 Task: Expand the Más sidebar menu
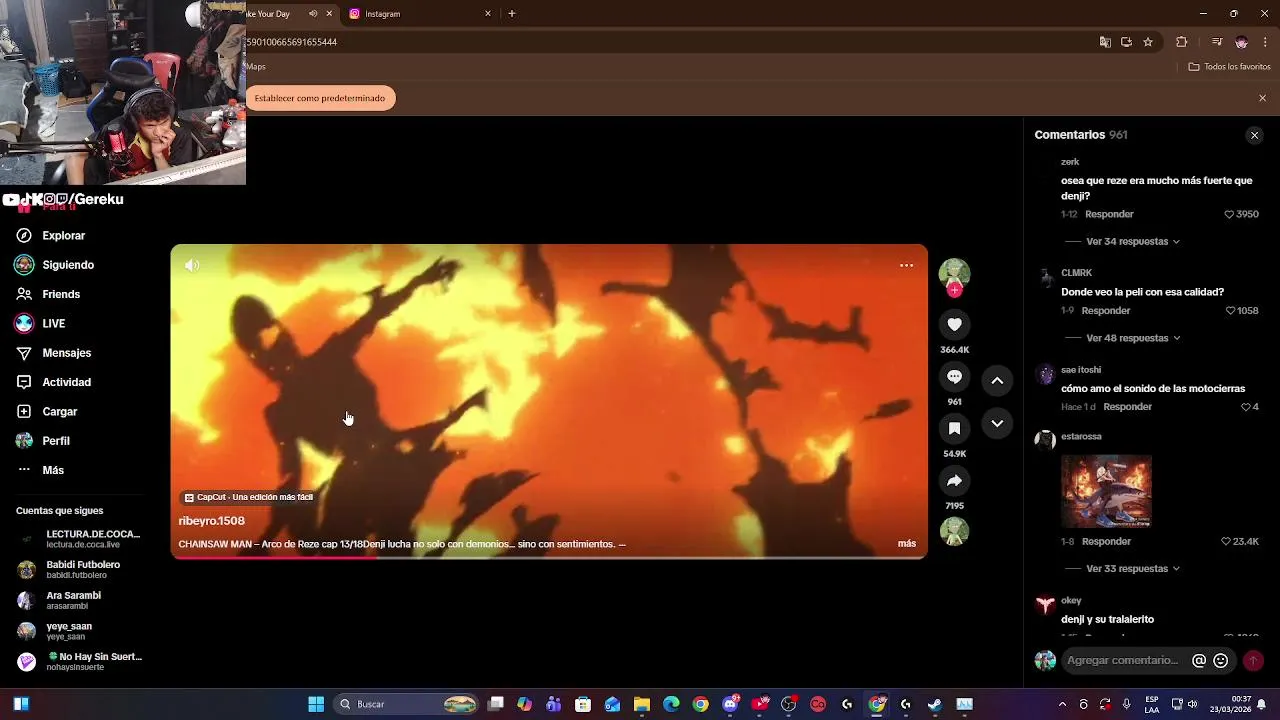pyautogui.click(x=53, y=470)
